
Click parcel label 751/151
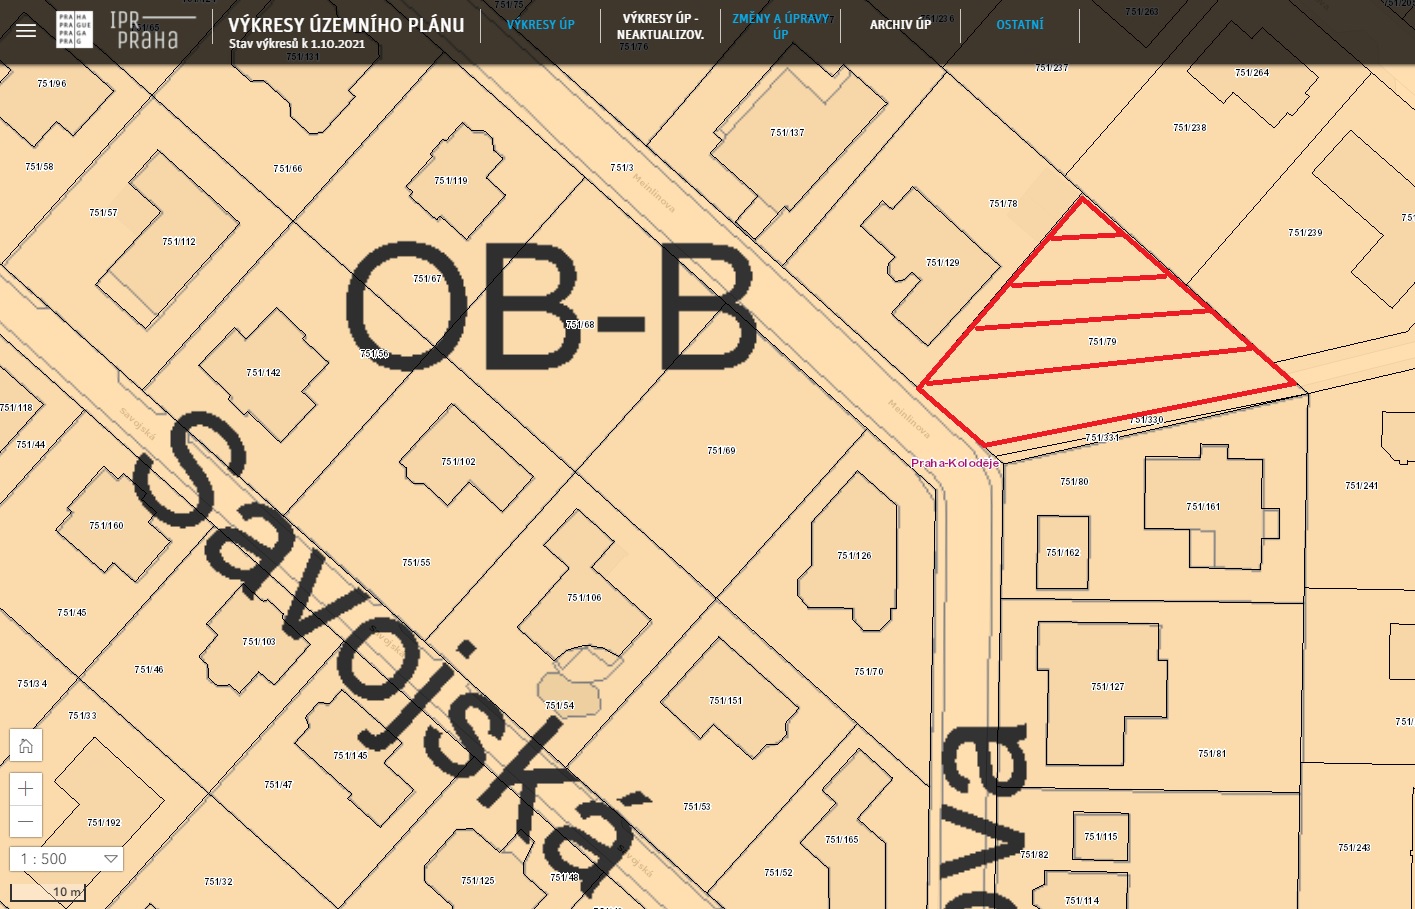click(726, 701)
